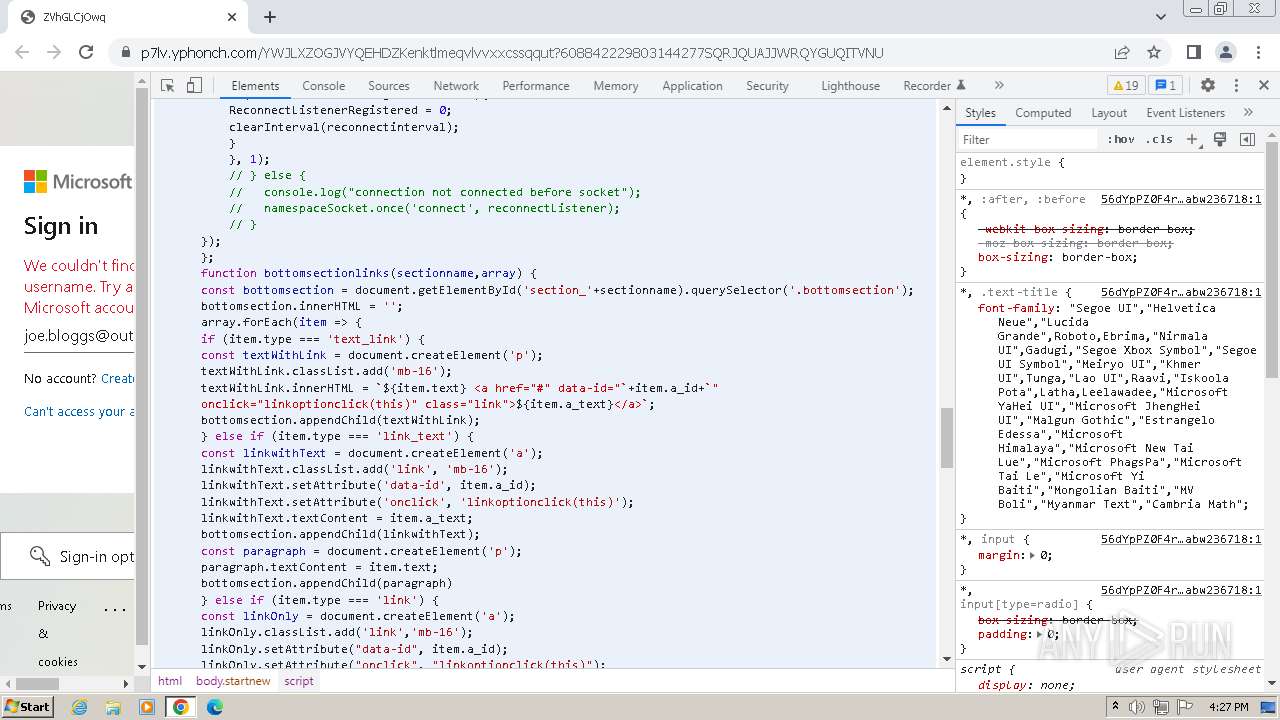Toggle the browser side panel icon
The width and height of the screenshot is (1280, 720).
(x=1193, y=53)
